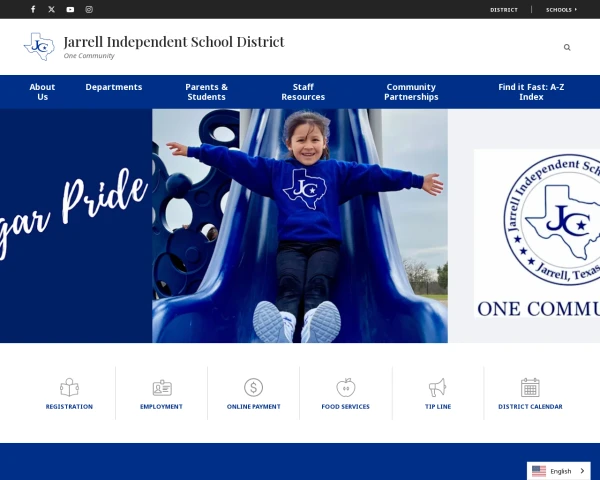Open the YouTube social icon
Screen dimensions: 600x480
point(70,9)
